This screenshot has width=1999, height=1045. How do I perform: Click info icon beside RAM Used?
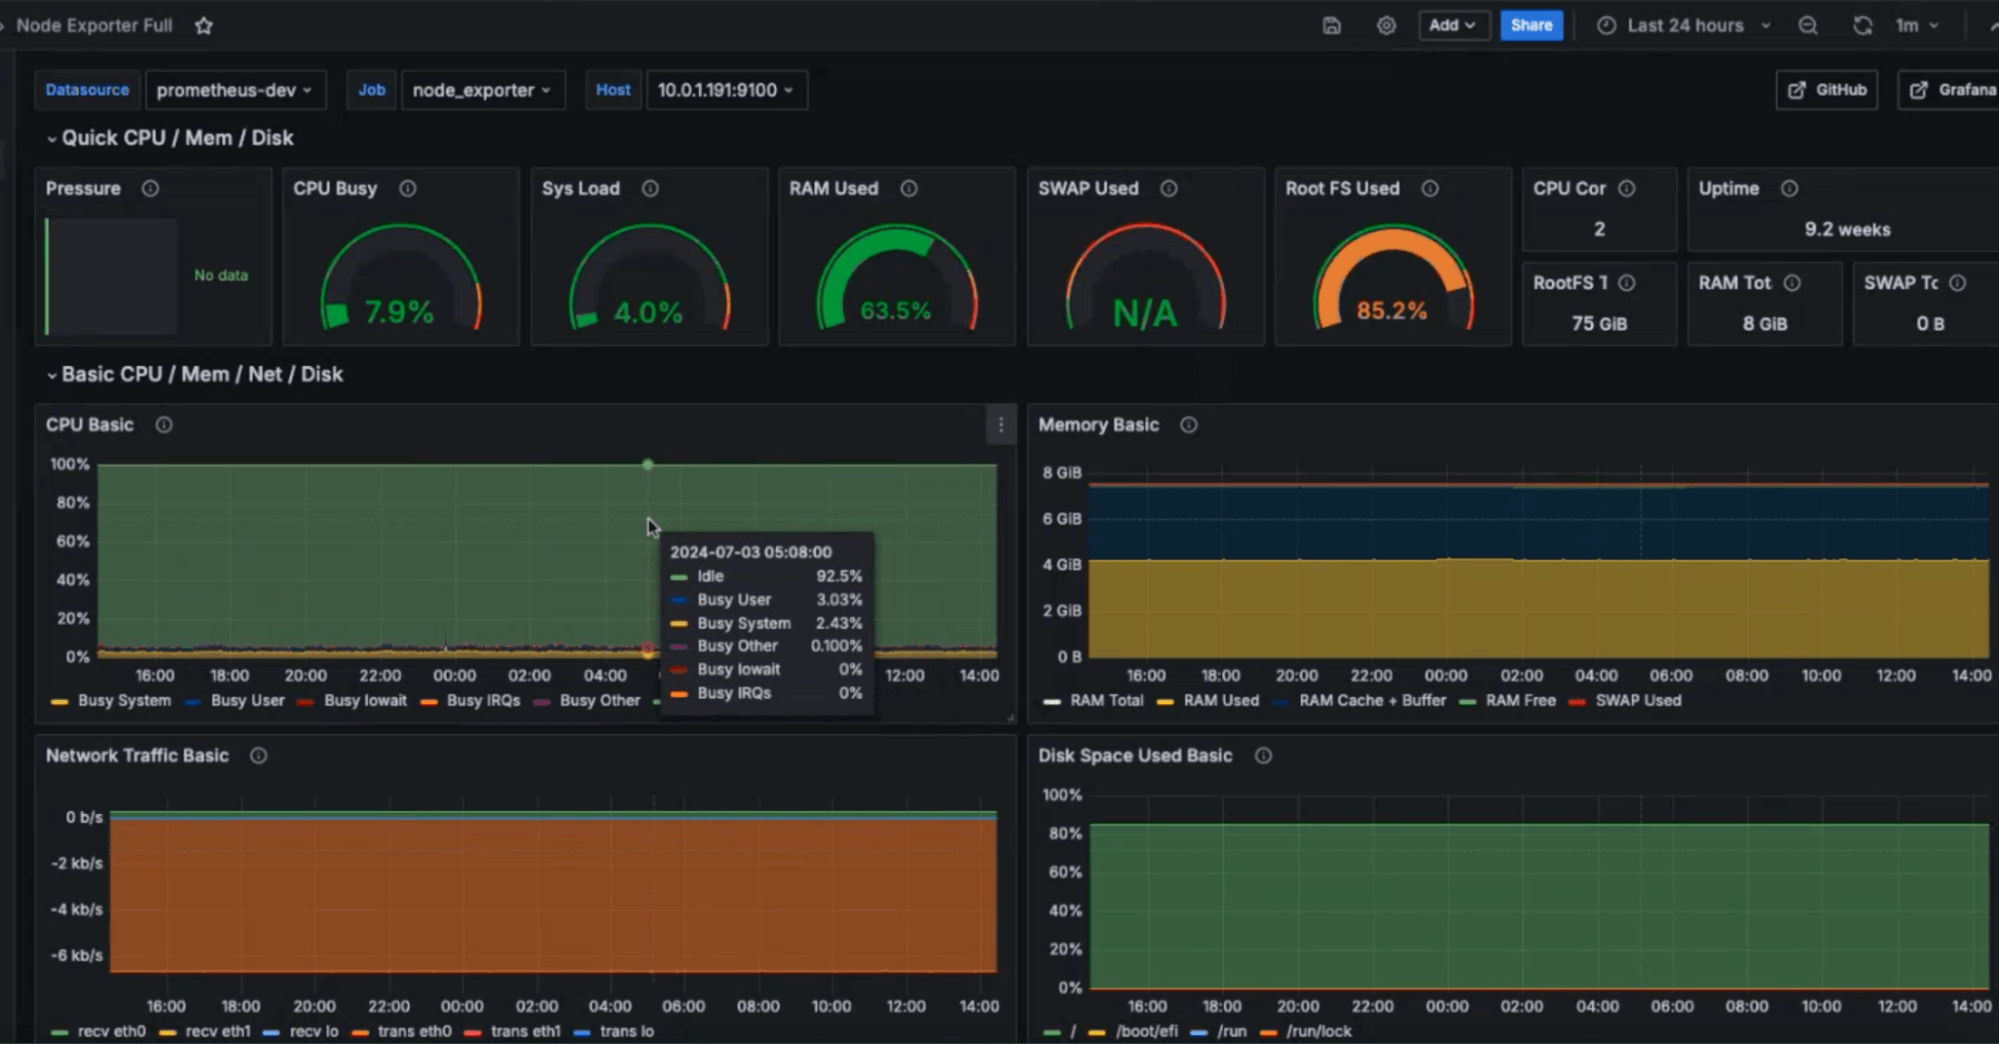tap(909, 189)
